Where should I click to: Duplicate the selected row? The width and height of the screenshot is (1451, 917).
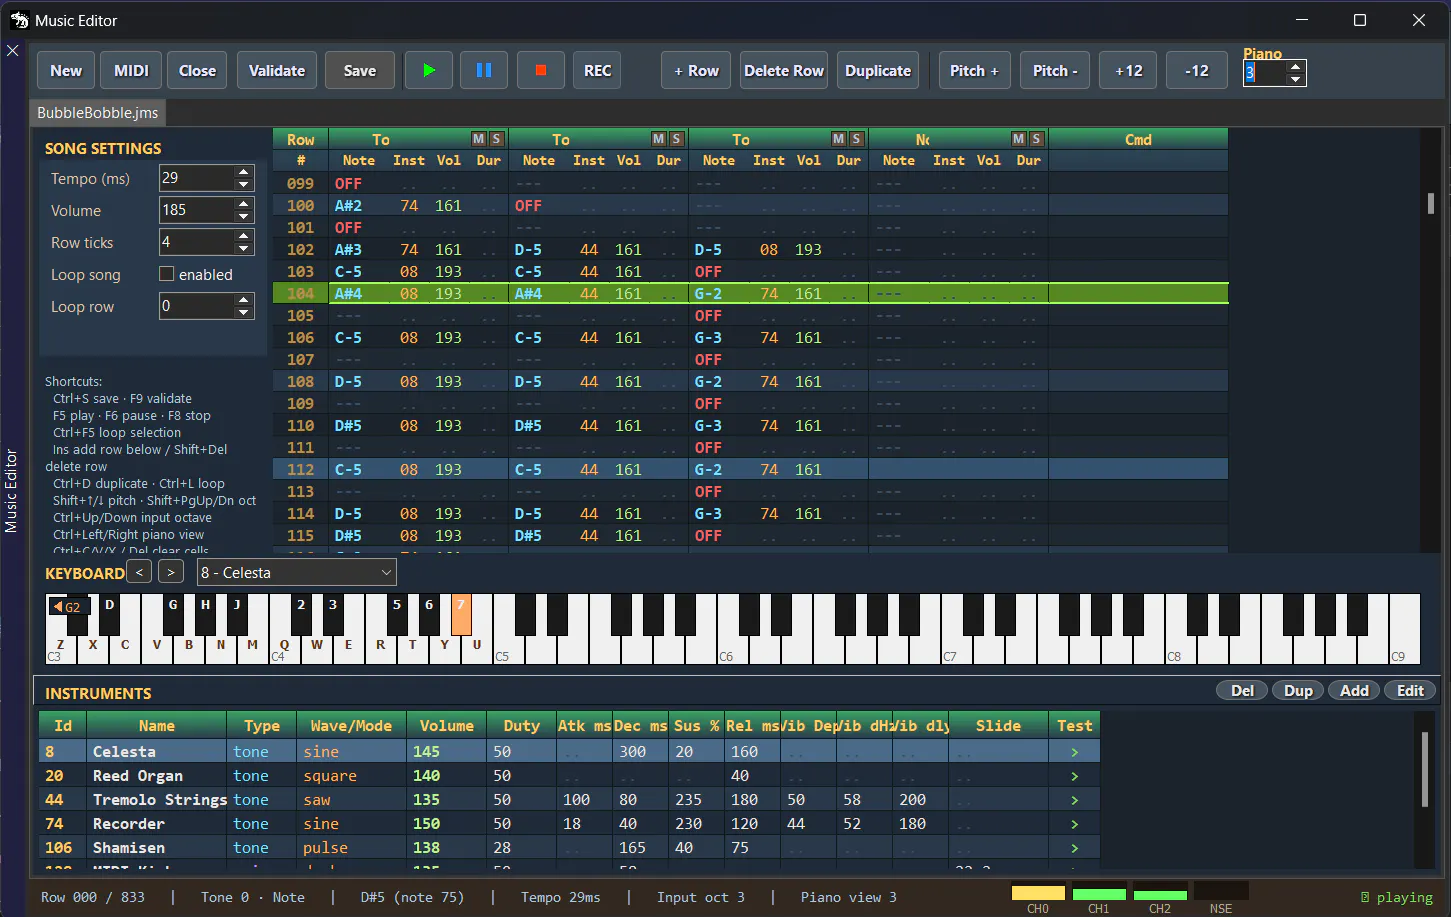click(x=878, y=71)
